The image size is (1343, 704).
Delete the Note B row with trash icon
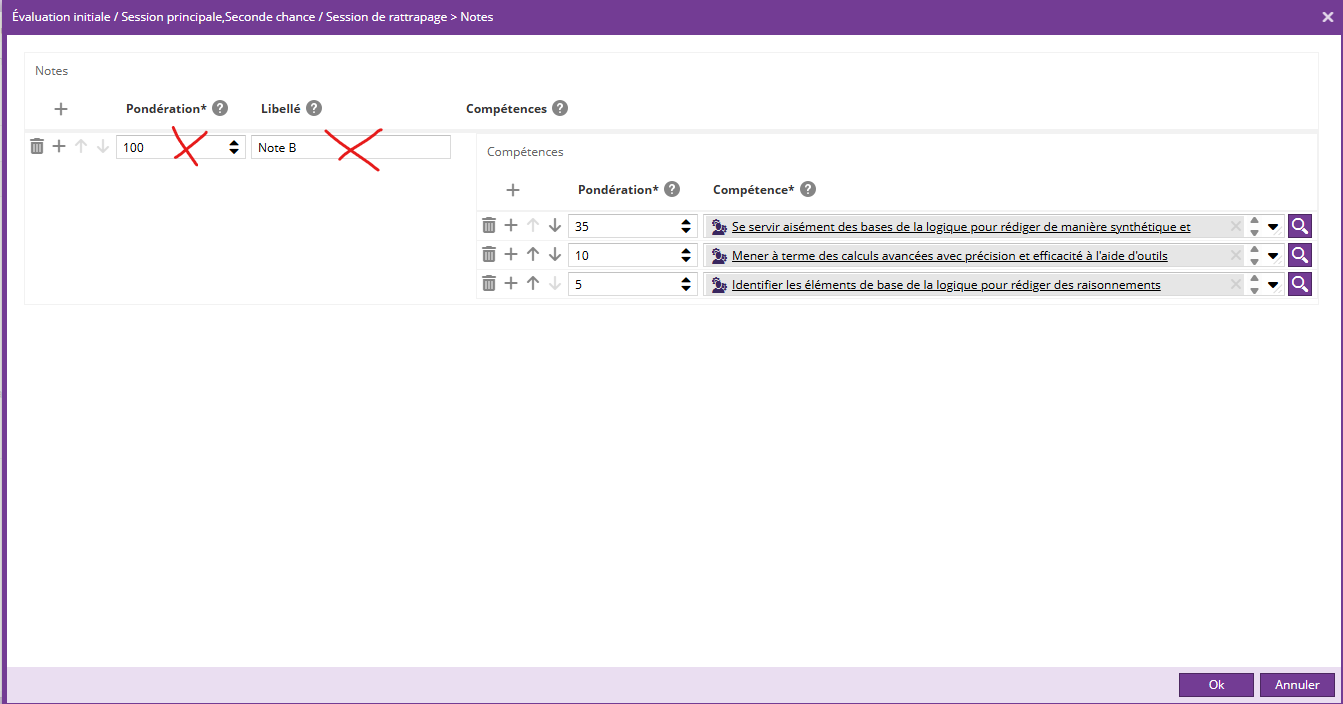pyautogui.click(x=37, y=147)
